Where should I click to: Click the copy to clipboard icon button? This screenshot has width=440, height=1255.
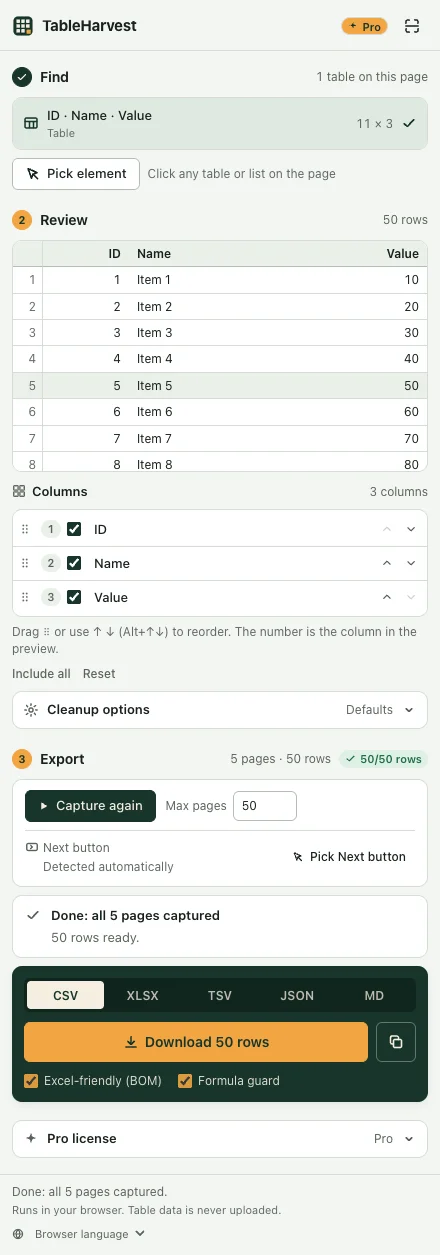click(396, 1042)
